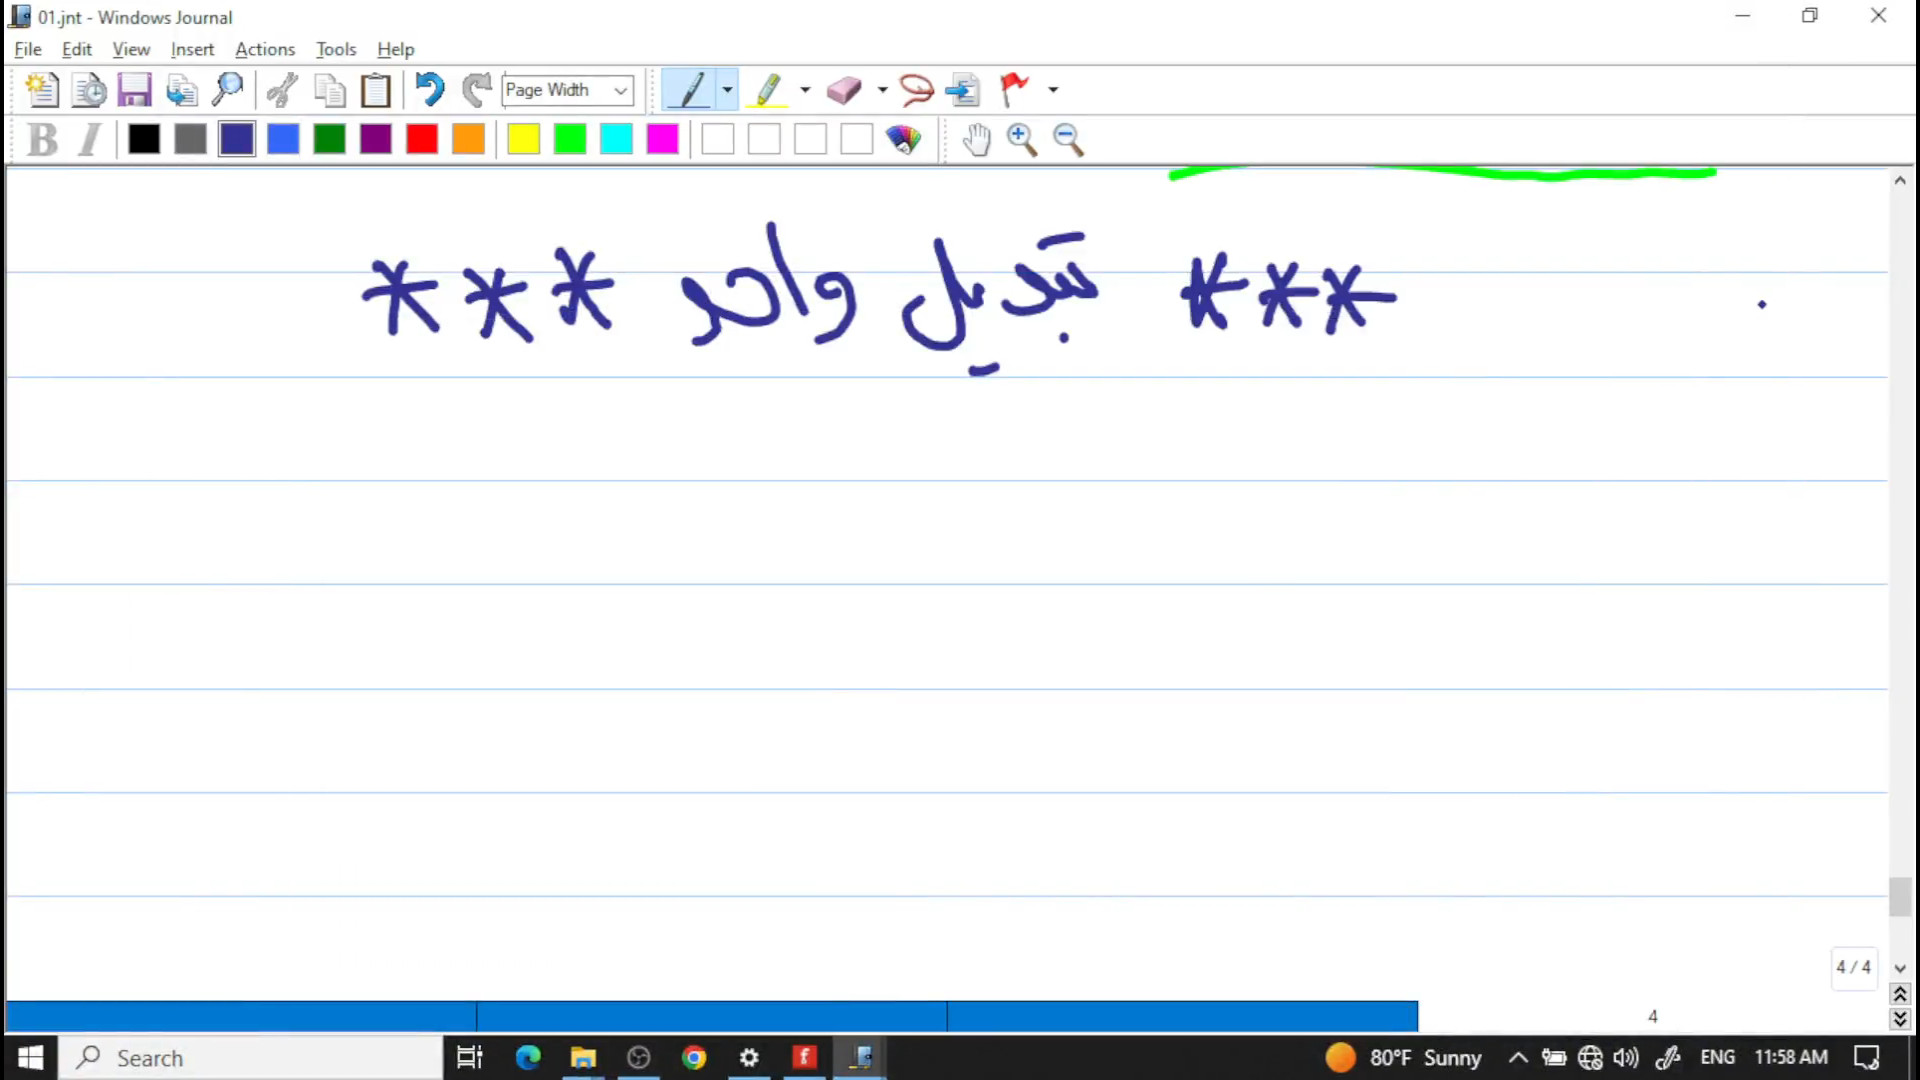
Task: Open File Explorer from the taskbar
Action: tap(583, 1058)
